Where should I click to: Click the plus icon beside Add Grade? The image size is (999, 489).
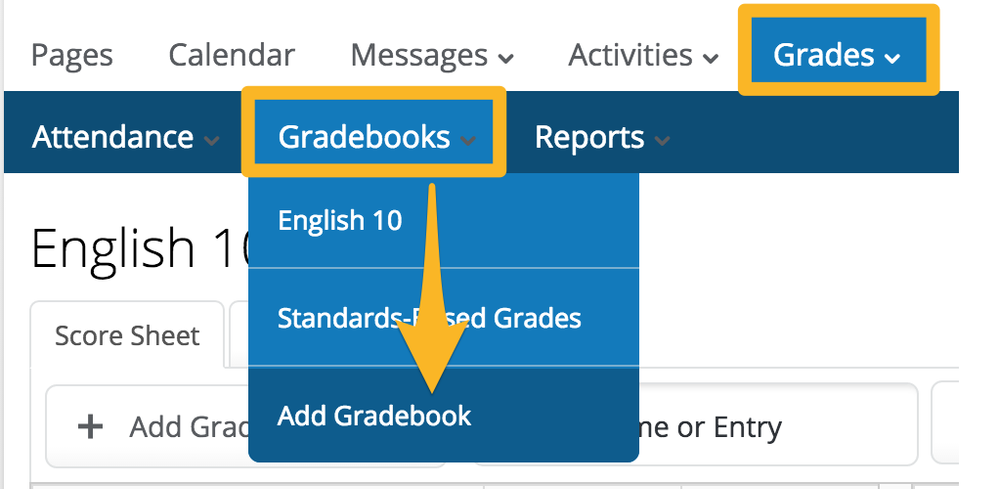(x=90, y=427)
